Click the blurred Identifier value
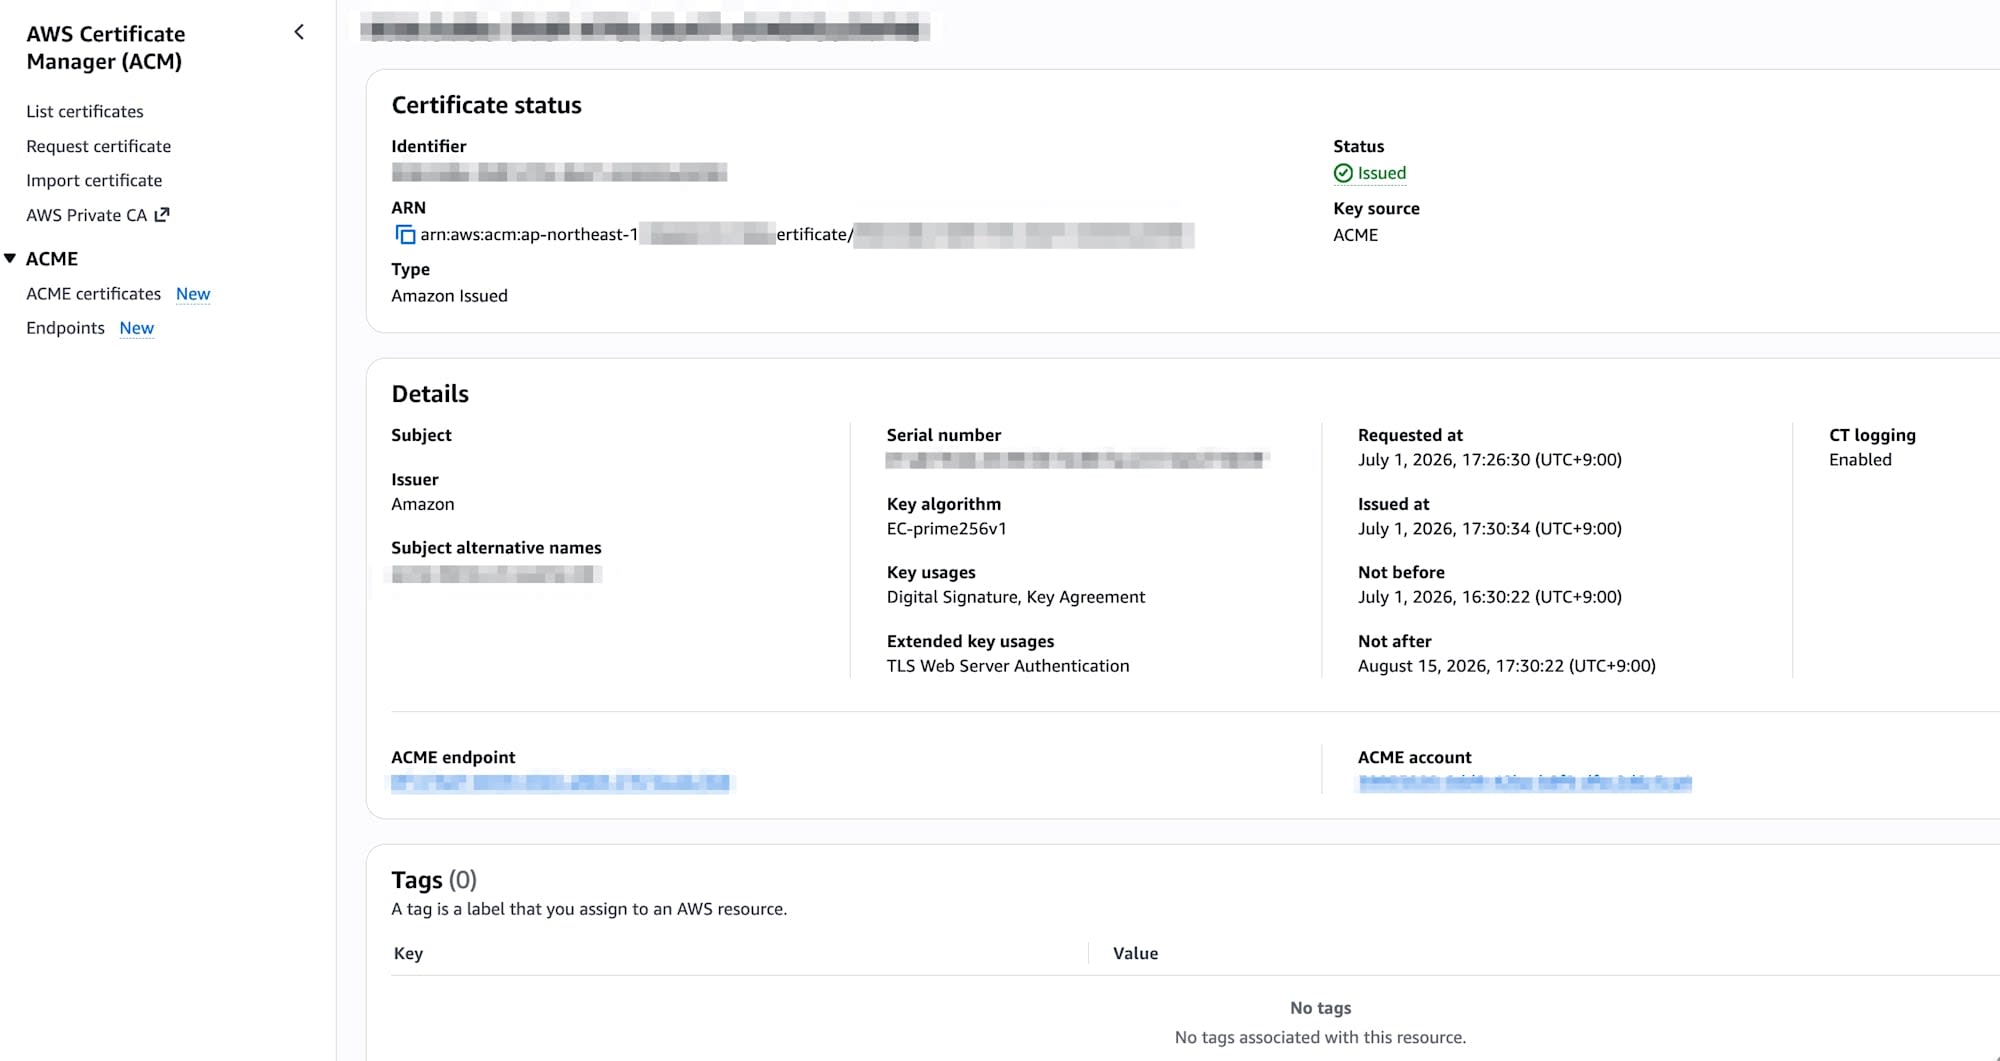 click(559, 173)
